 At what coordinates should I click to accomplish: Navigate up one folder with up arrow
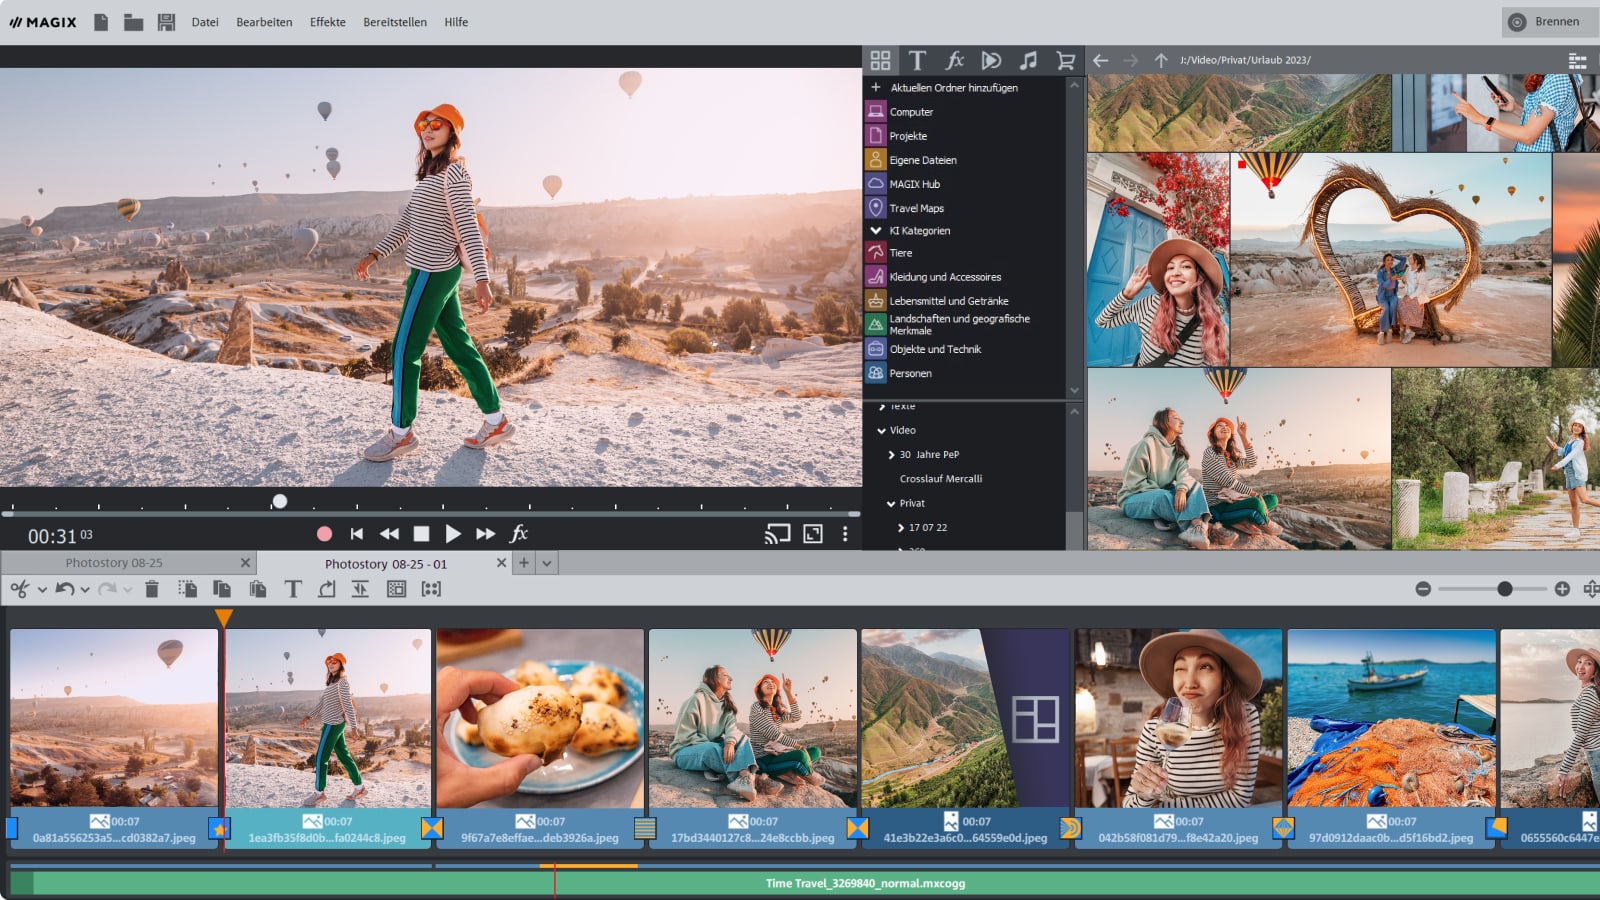click(1160, 60)
